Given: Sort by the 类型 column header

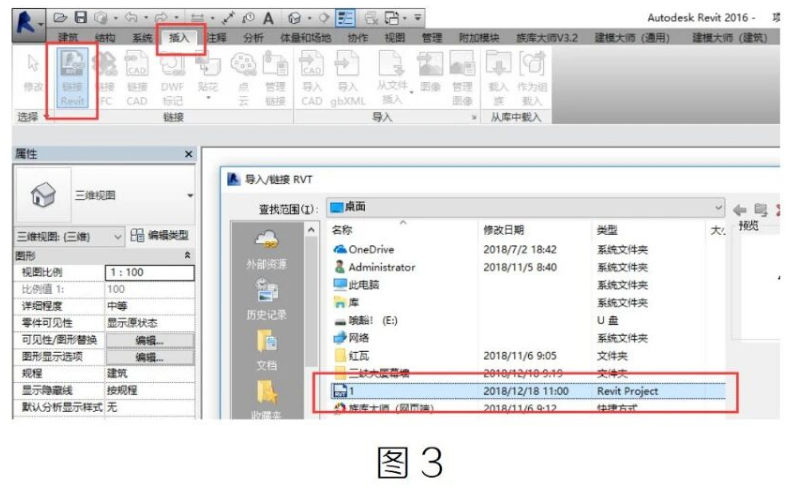Looking at the screenshot, I should (x=607, y=230).
